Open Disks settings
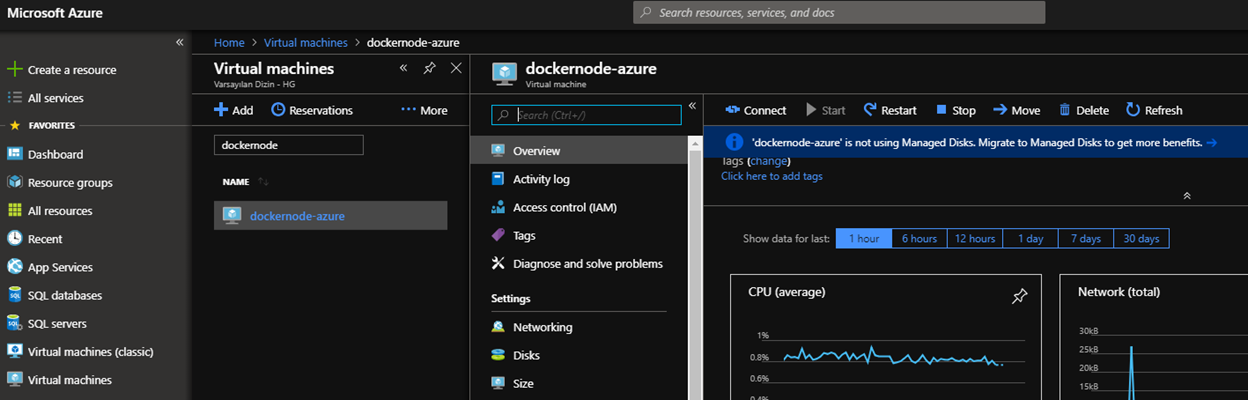1248x400 pixels. coord(526,355)
